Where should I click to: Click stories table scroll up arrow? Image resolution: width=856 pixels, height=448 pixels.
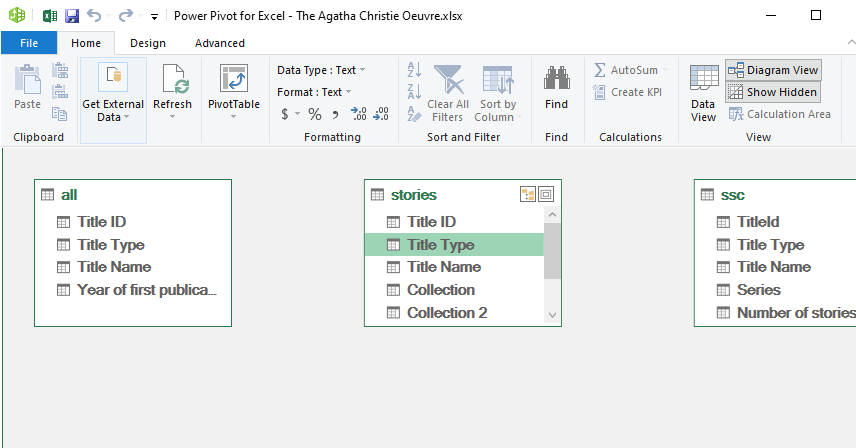(x=552, y=215)
